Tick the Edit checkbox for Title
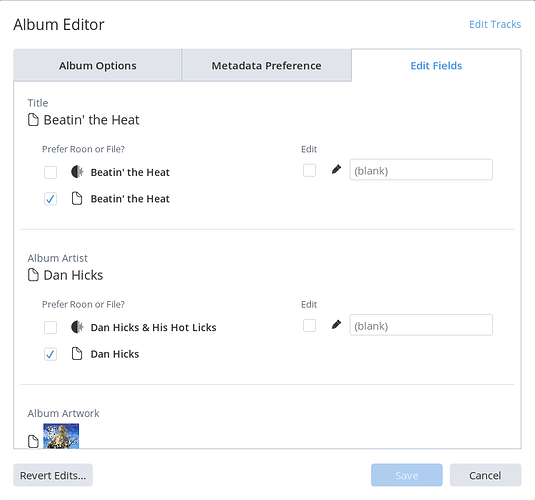The image size is (535, 500). tap(309, 170)
